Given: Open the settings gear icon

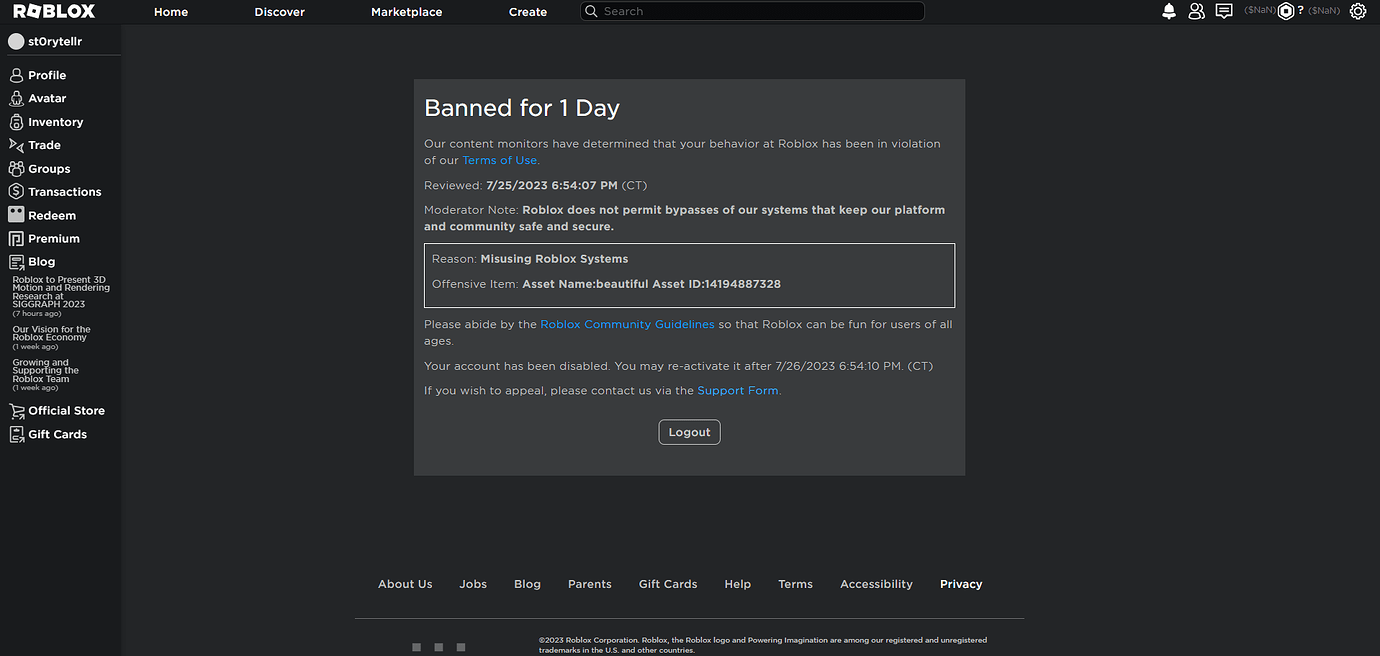Looking at the screenshot, I should (1358, 11).
